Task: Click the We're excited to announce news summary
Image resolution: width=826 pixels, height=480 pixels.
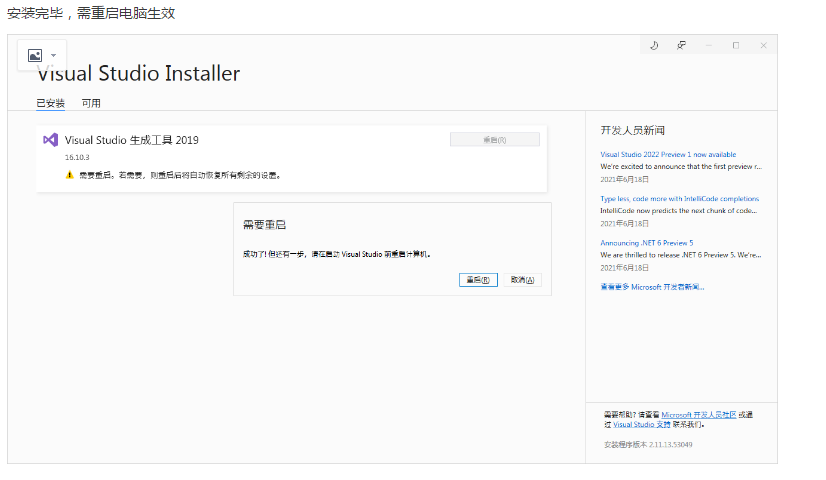Action: click(x=681, y=166)
